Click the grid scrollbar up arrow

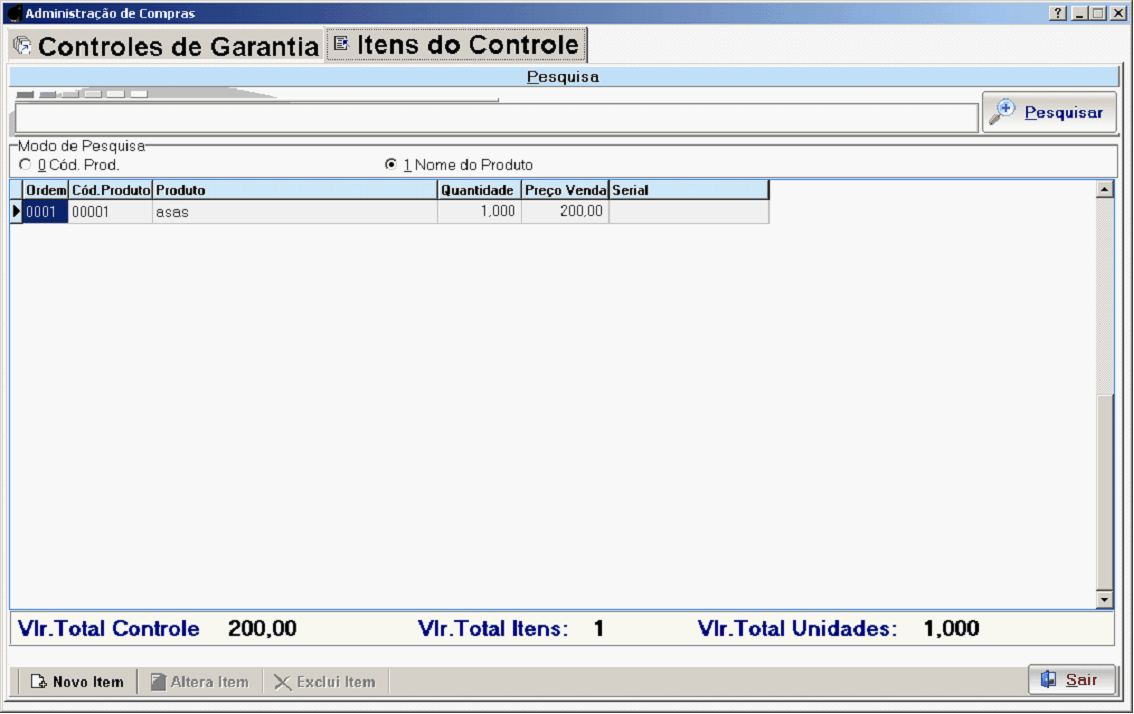coord(1105,189)
